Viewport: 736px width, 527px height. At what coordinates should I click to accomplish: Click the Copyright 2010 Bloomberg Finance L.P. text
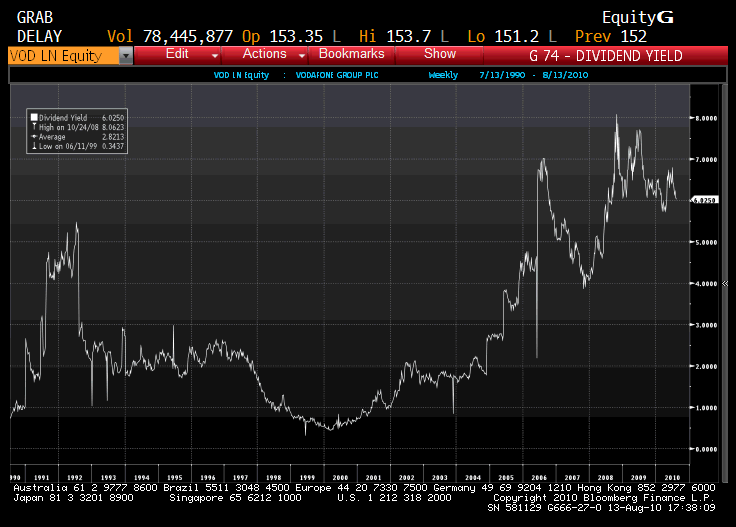(x=604, y=498)
